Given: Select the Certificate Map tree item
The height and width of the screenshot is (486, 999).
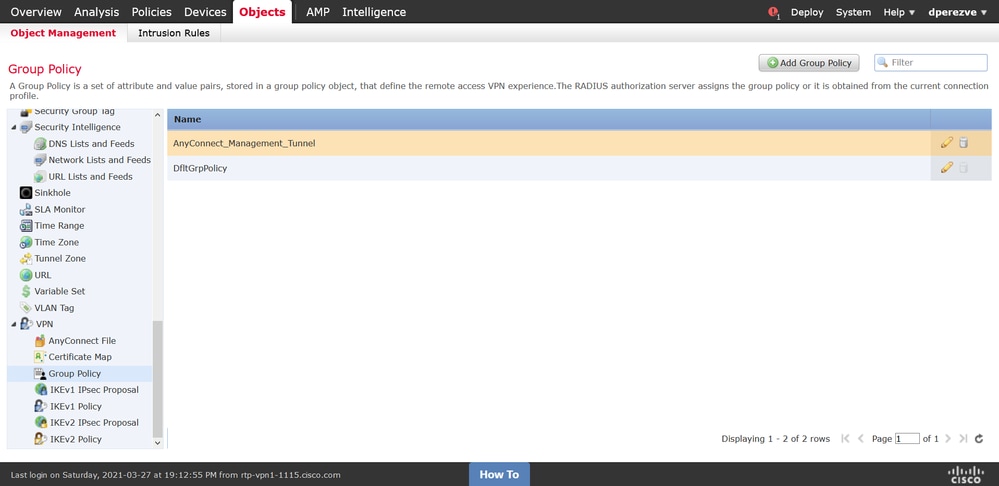Looking at the screenshot, I should click(80, 357).
